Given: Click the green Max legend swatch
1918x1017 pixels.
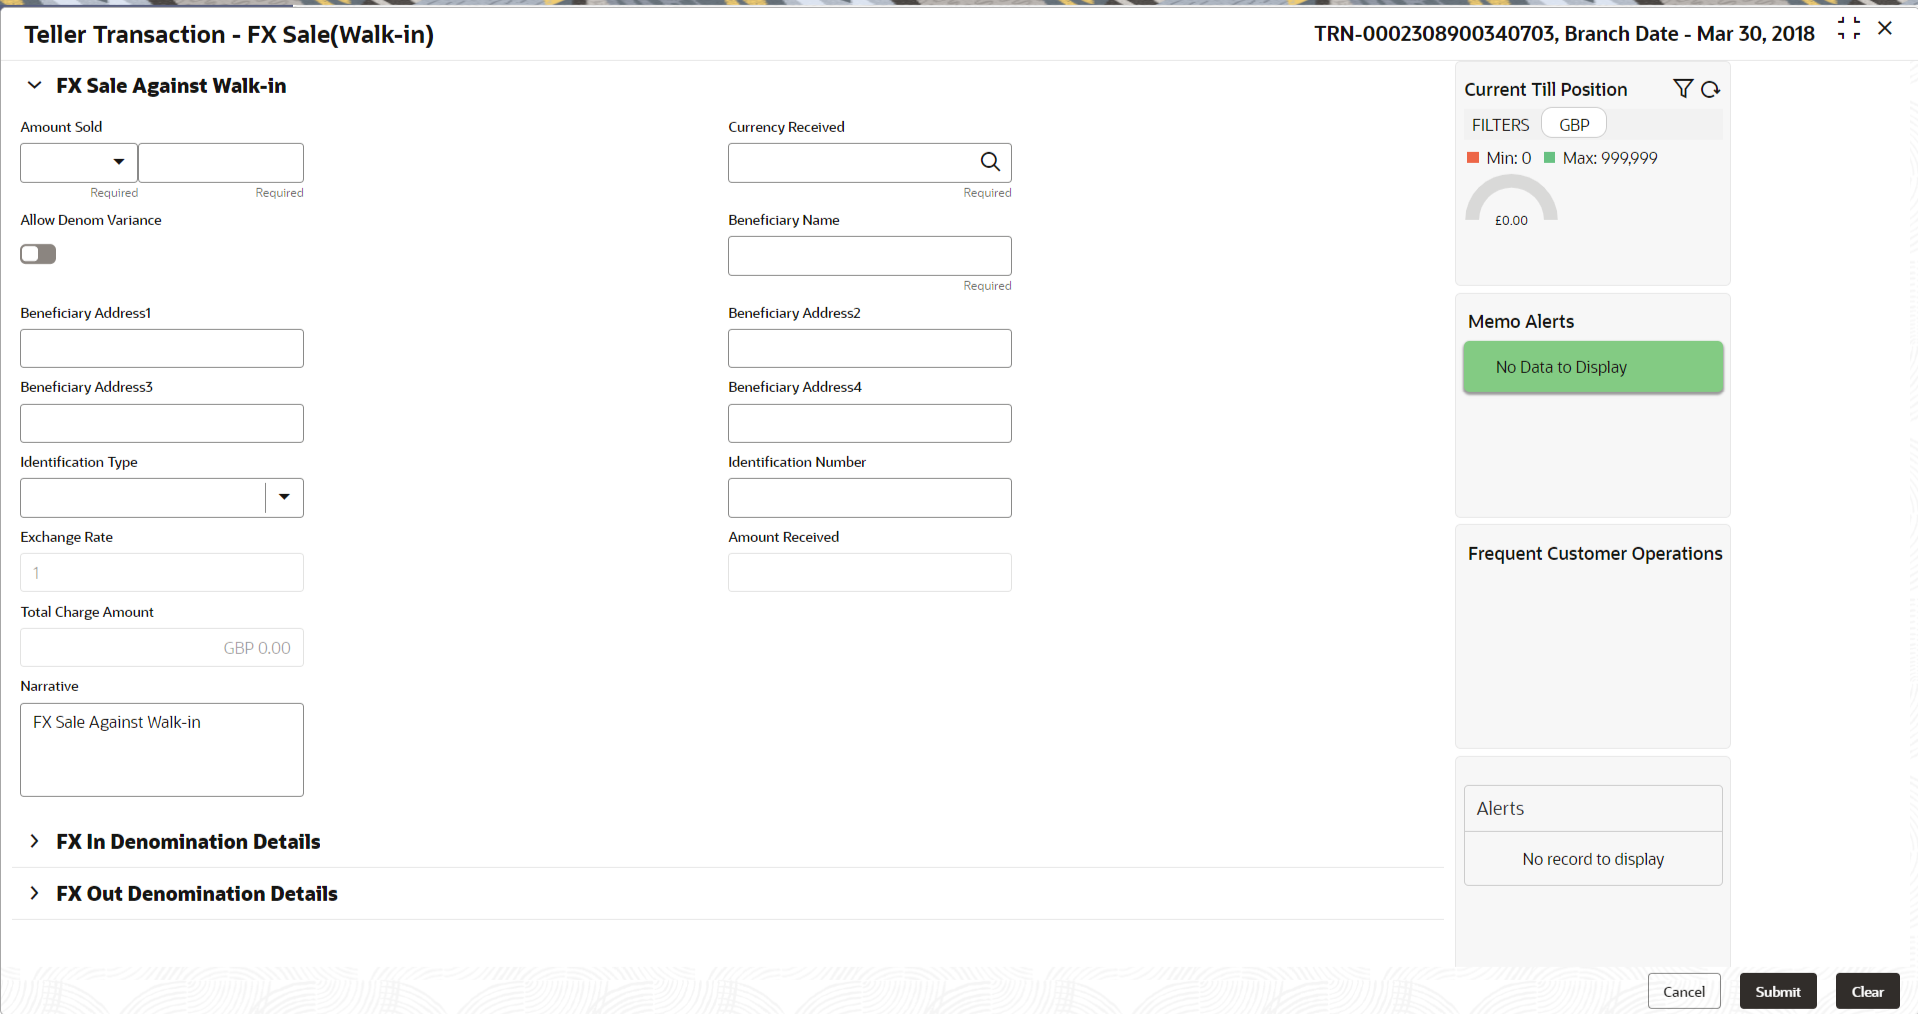Looking at the screenshot, I should click(x=1549, y=158).
